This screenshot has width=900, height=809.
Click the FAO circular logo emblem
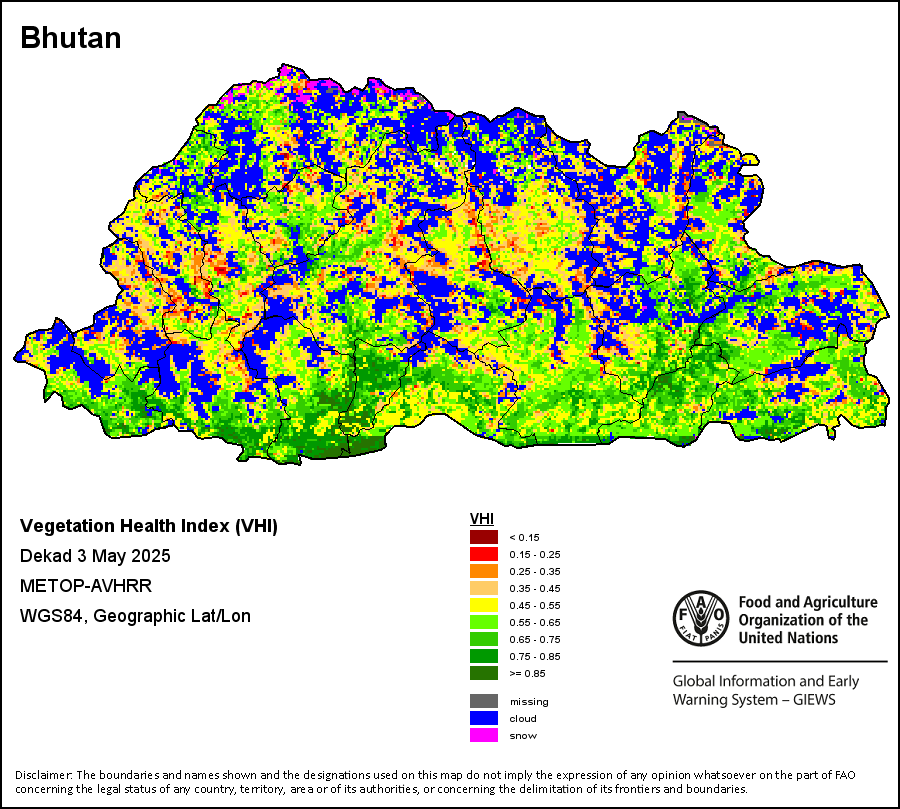point(701,619)
